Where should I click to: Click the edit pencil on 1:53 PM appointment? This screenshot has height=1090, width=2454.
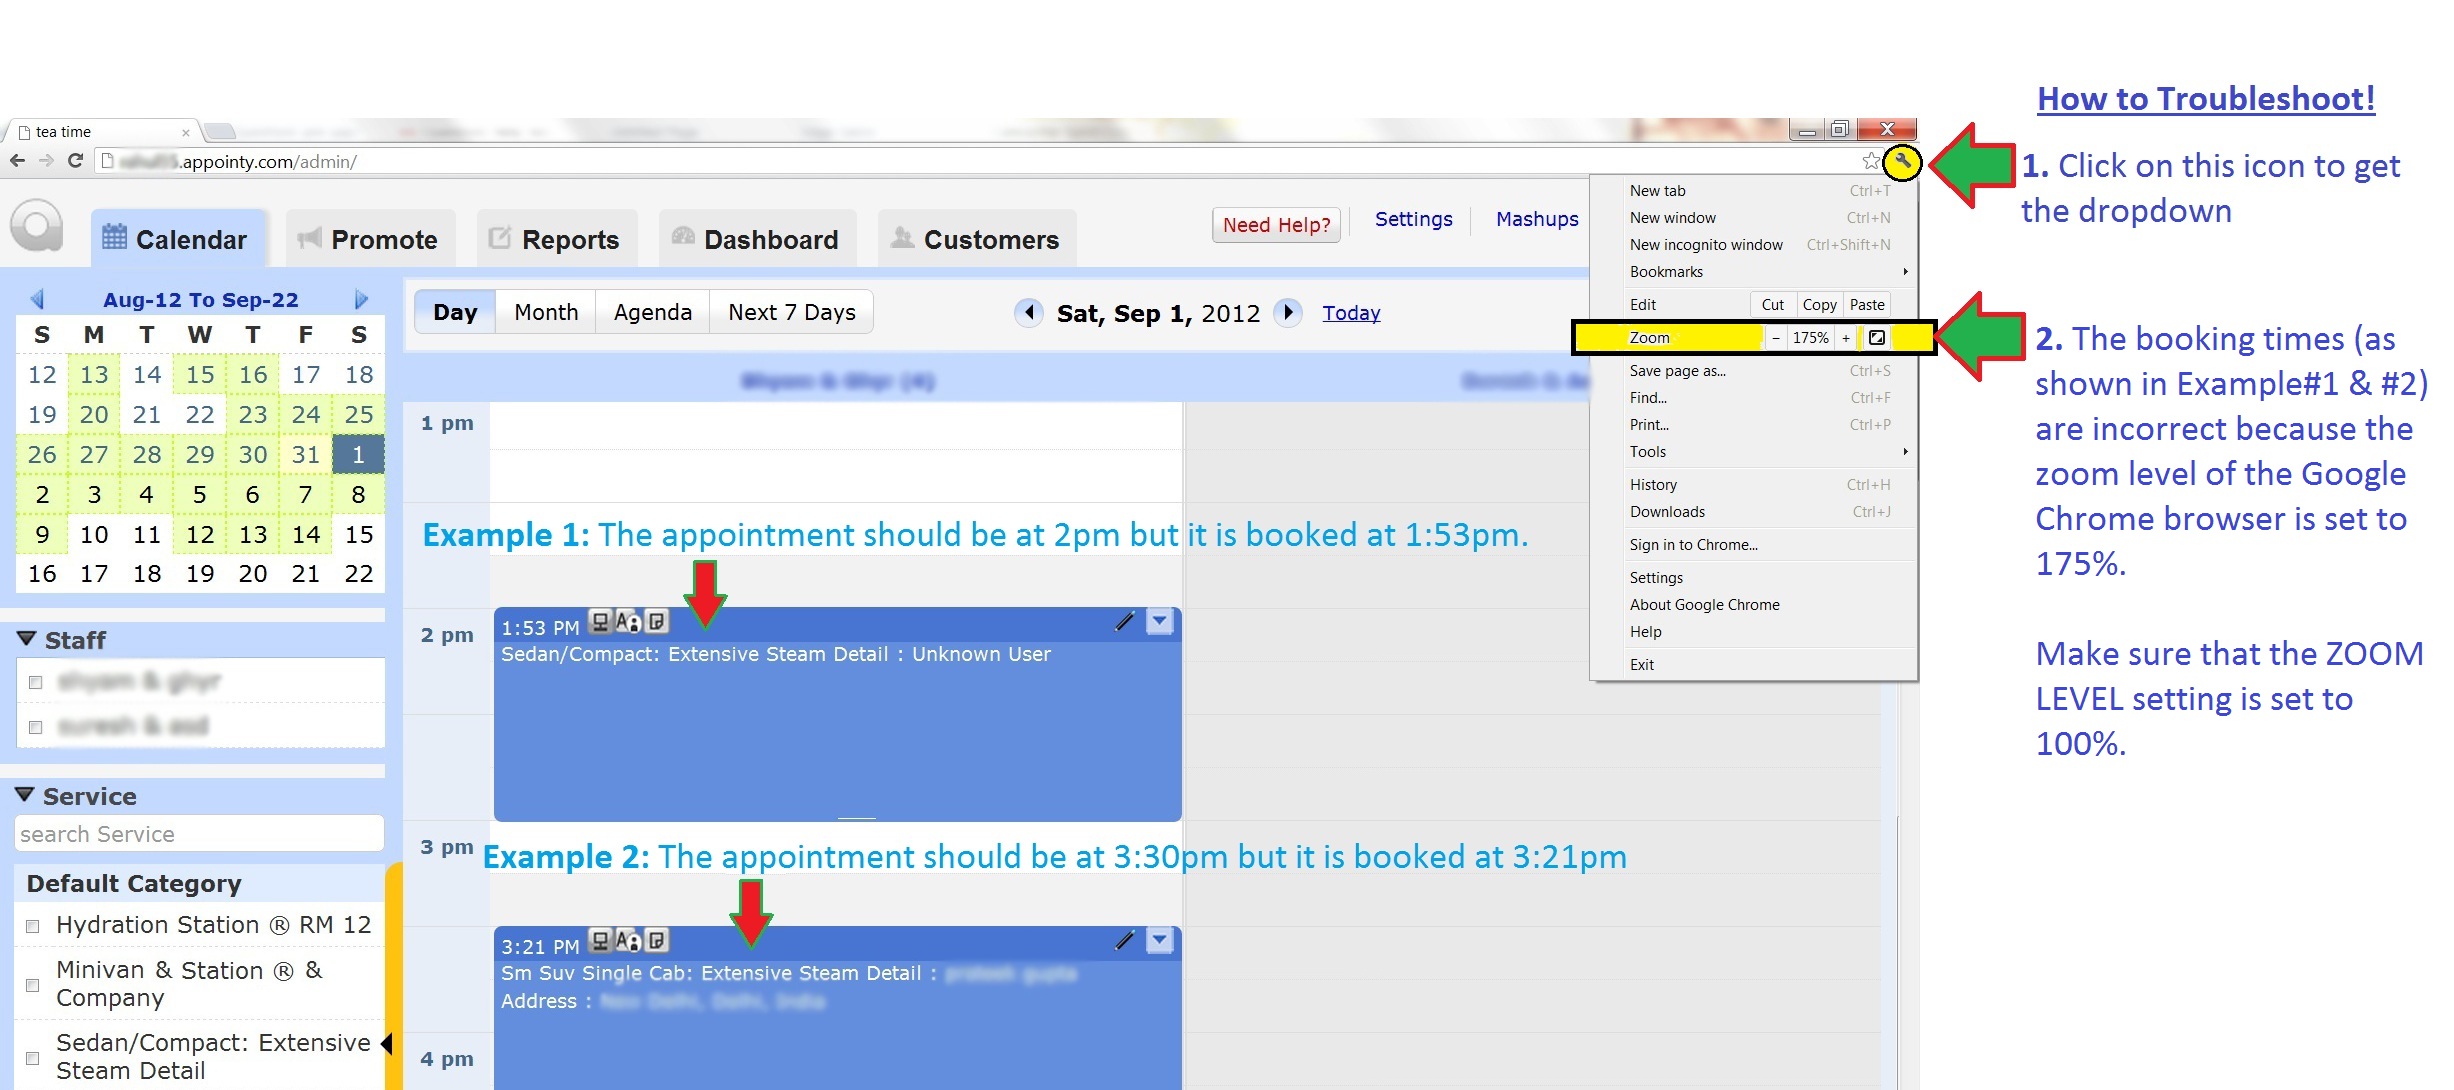tap(1125, 622)
